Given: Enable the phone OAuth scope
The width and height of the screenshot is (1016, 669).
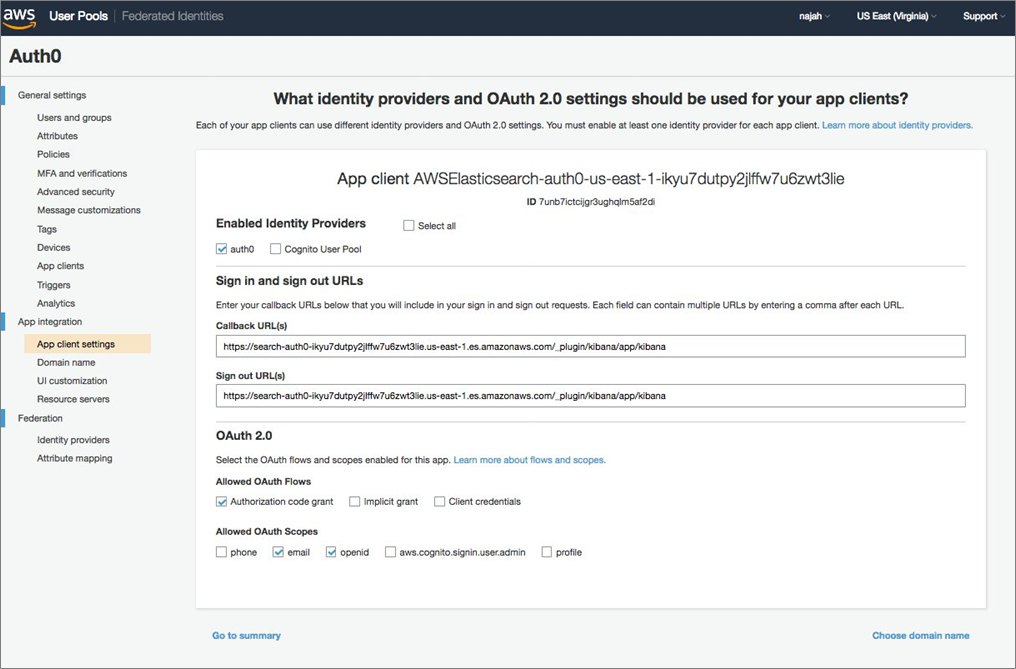Looking at the screenshot, I should 221,551.
